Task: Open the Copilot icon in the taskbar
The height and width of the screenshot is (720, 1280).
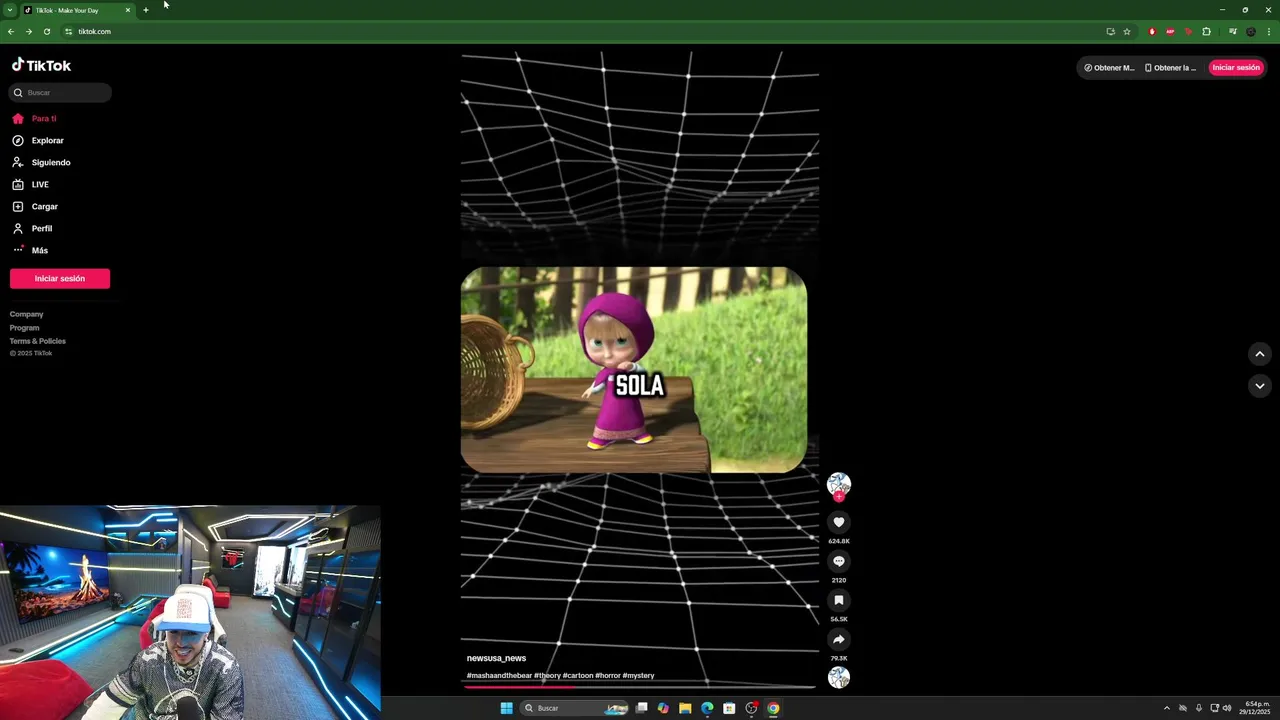Action: click(x=663, y=708)
